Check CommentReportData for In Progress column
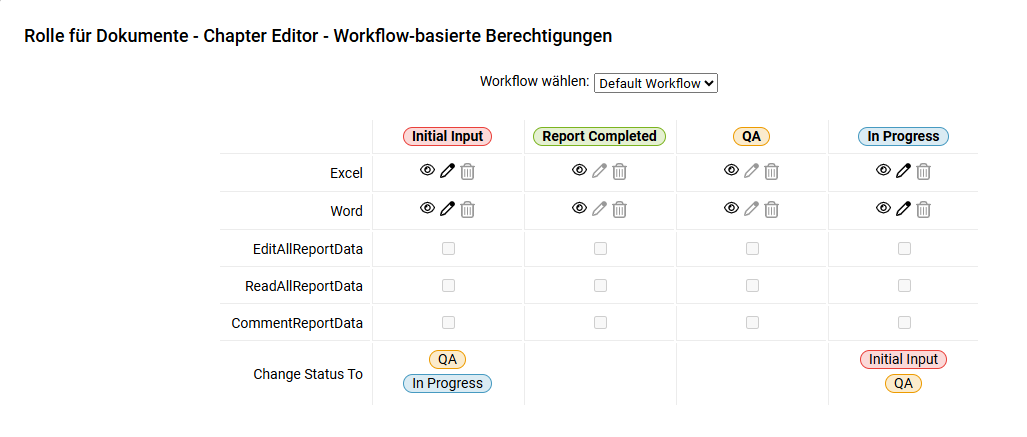This screenshot has height=437, width=1027. (x=905, y=322)
